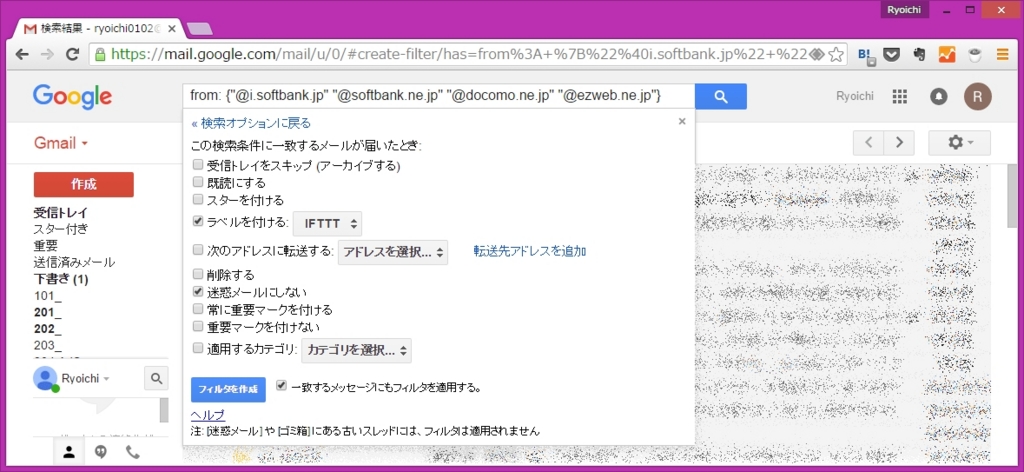
Task: Check 既読にする option
Action: [198, 181]
